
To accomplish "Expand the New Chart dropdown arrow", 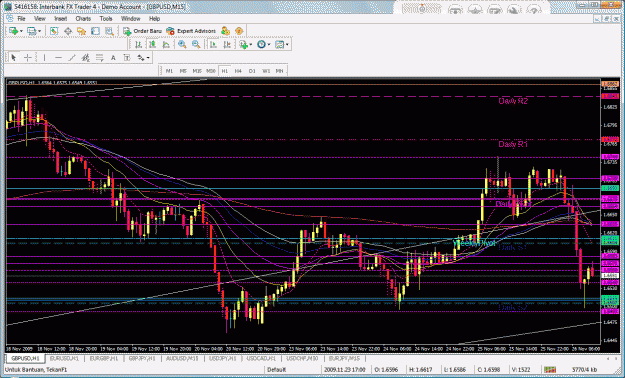I will click(21, 31).
